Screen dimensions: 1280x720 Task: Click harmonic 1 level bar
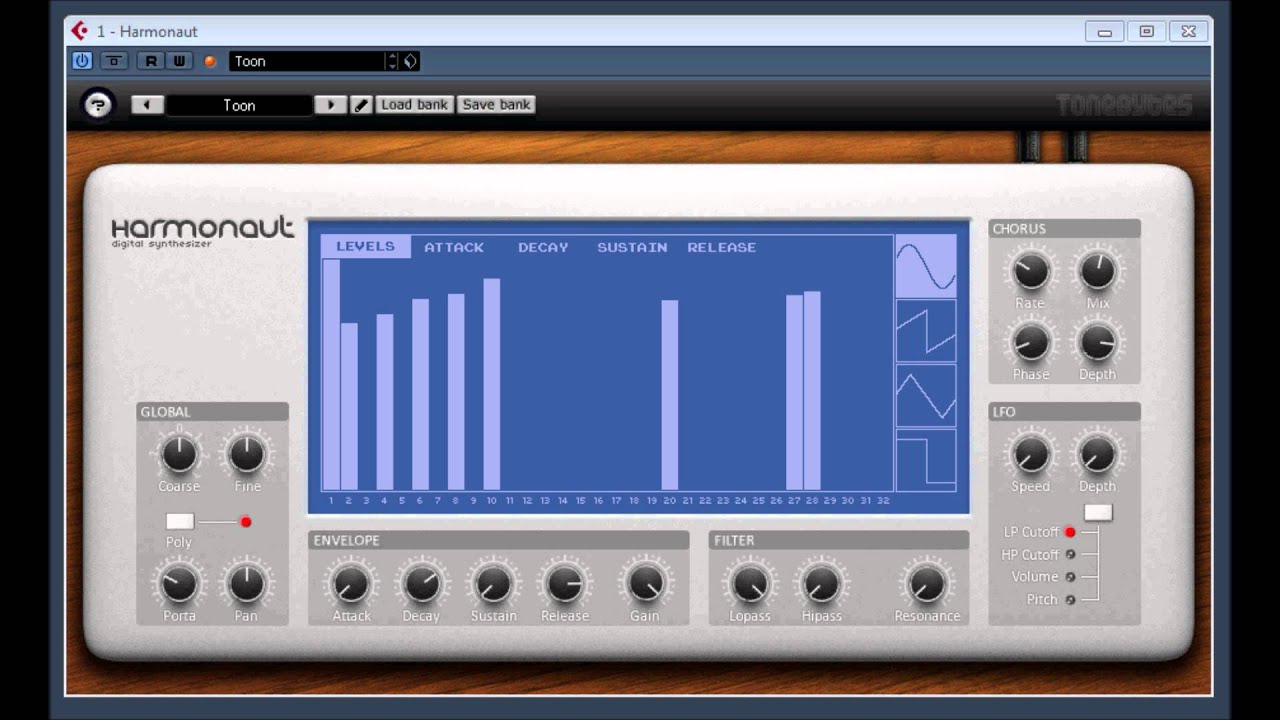(x=331, y=375)
